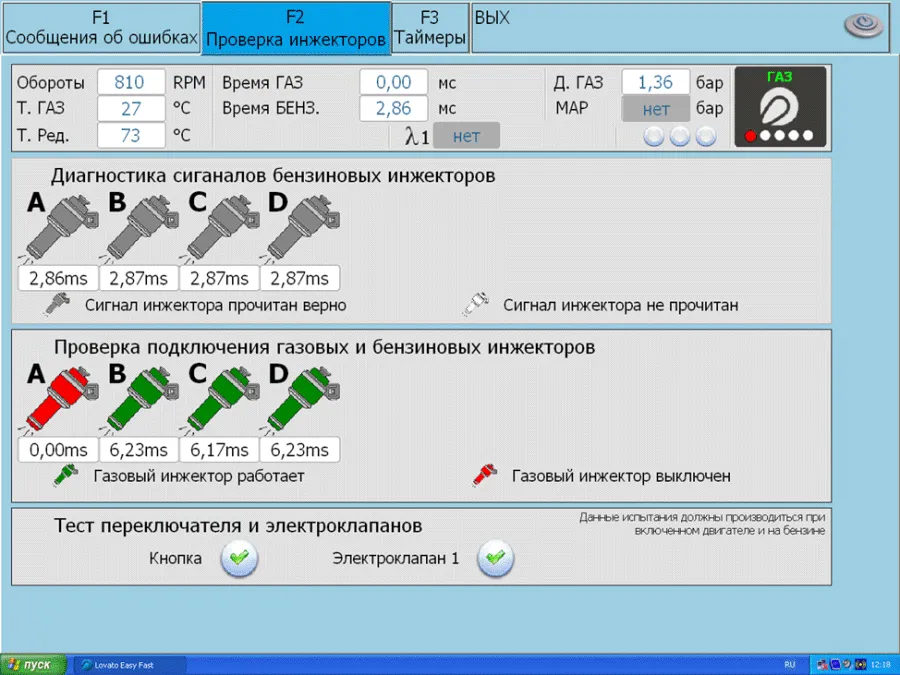900x675 pixels.
Task: Select the ВЫХ exit tab
Action: (680, 28)
